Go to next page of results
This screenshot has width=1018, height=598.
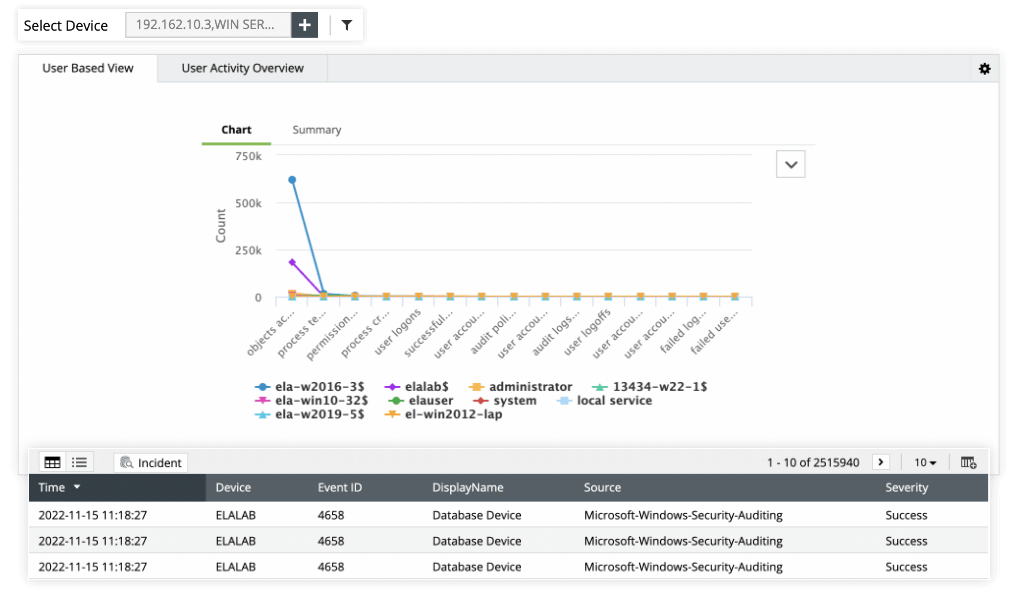tap(881, 462)
